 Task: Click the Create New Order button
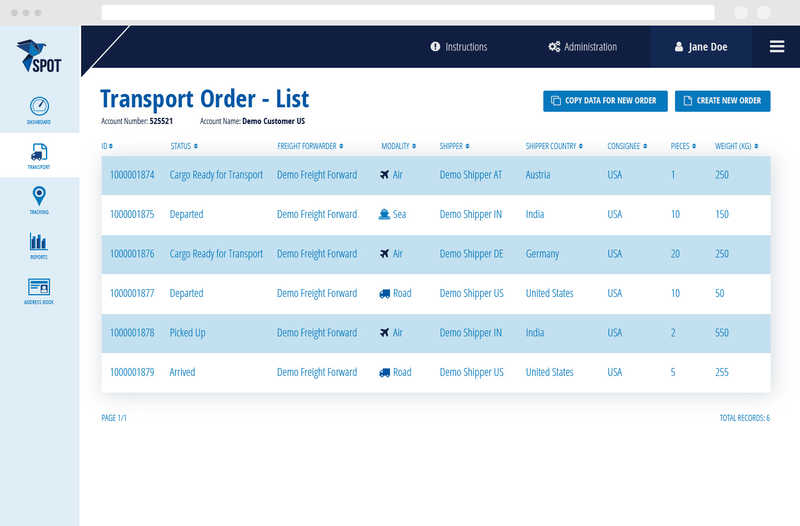coord(722,101)
